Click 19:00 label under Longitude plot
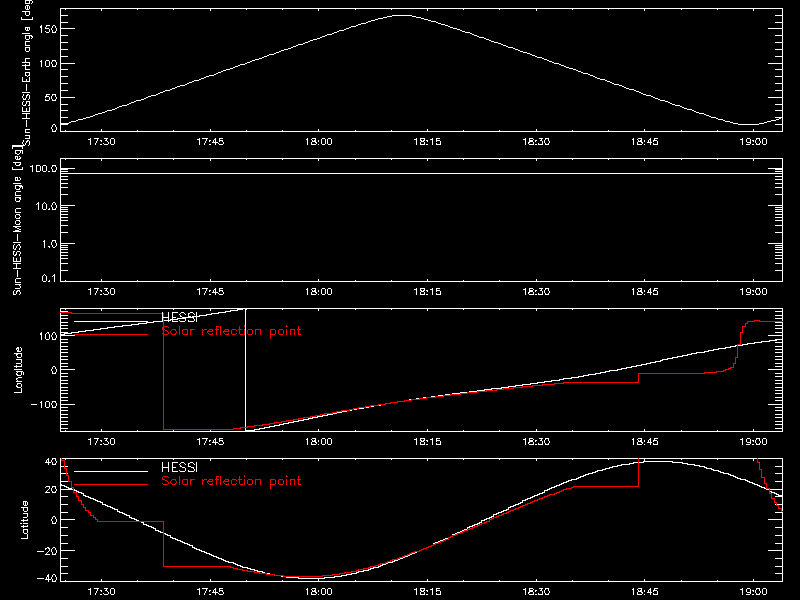 (754, 442)
